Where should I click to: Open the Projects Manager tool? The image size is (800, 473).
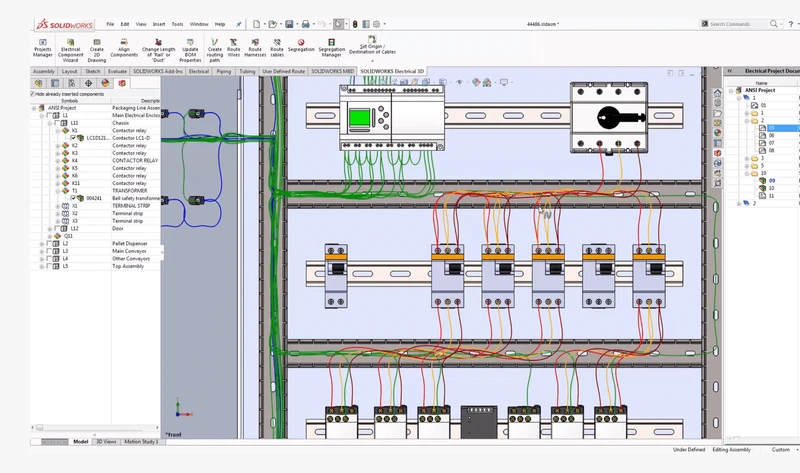(x=43, y=44)
